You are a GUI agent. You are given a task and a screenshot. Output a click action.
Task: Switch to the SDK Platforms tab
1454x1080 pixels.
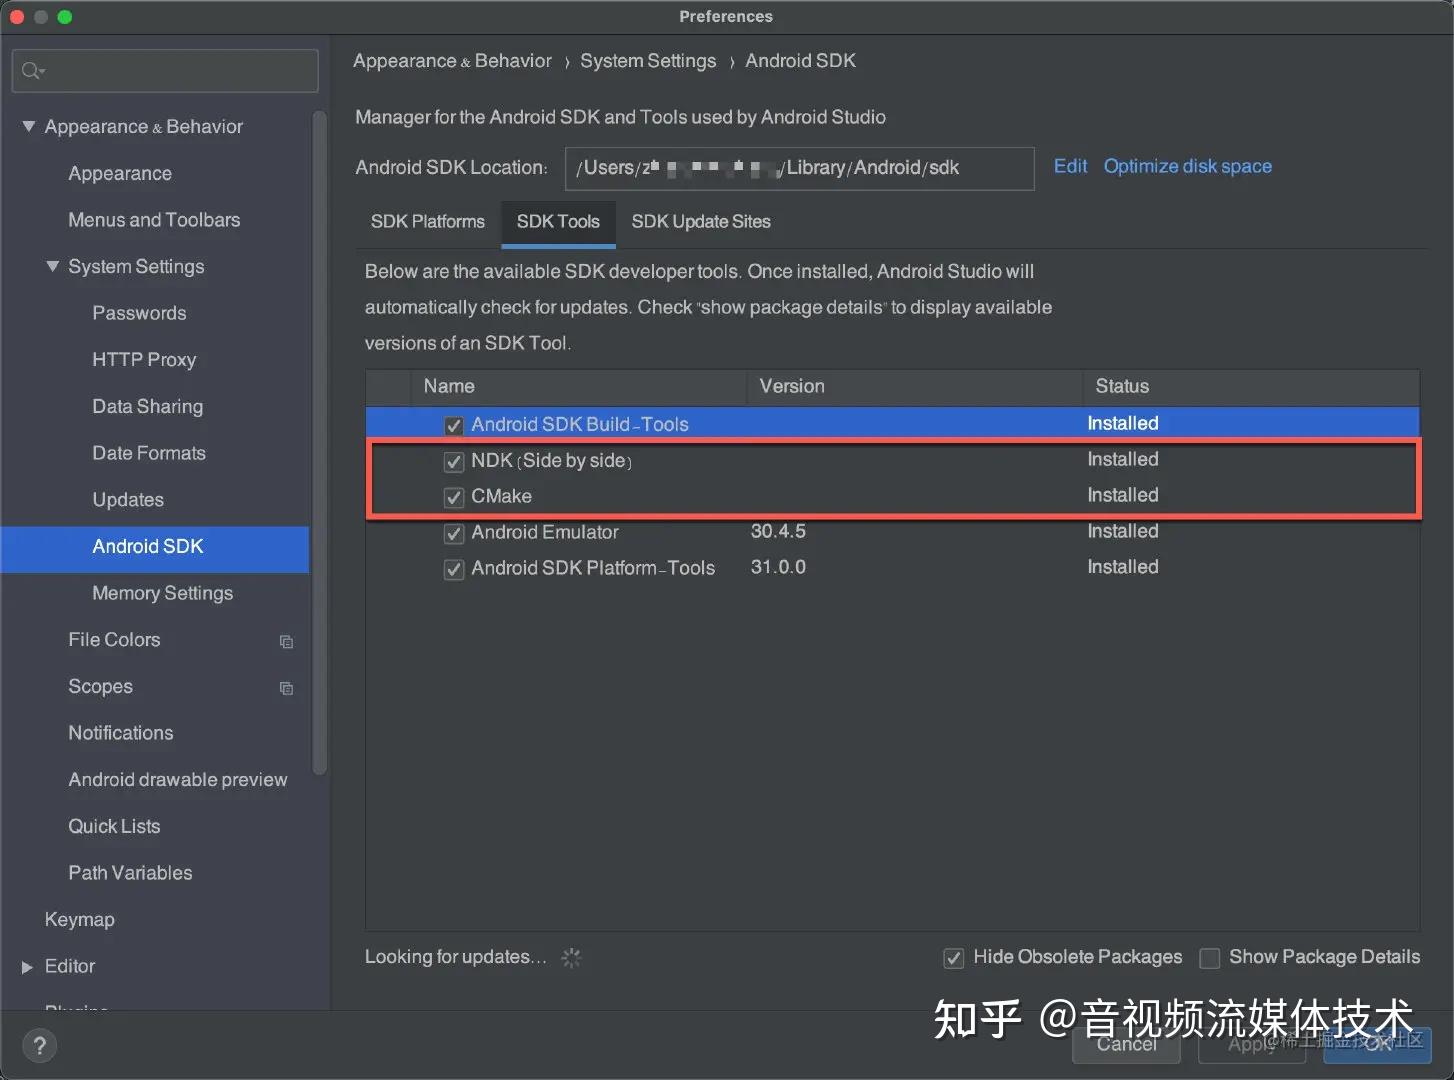click(427, 222)
